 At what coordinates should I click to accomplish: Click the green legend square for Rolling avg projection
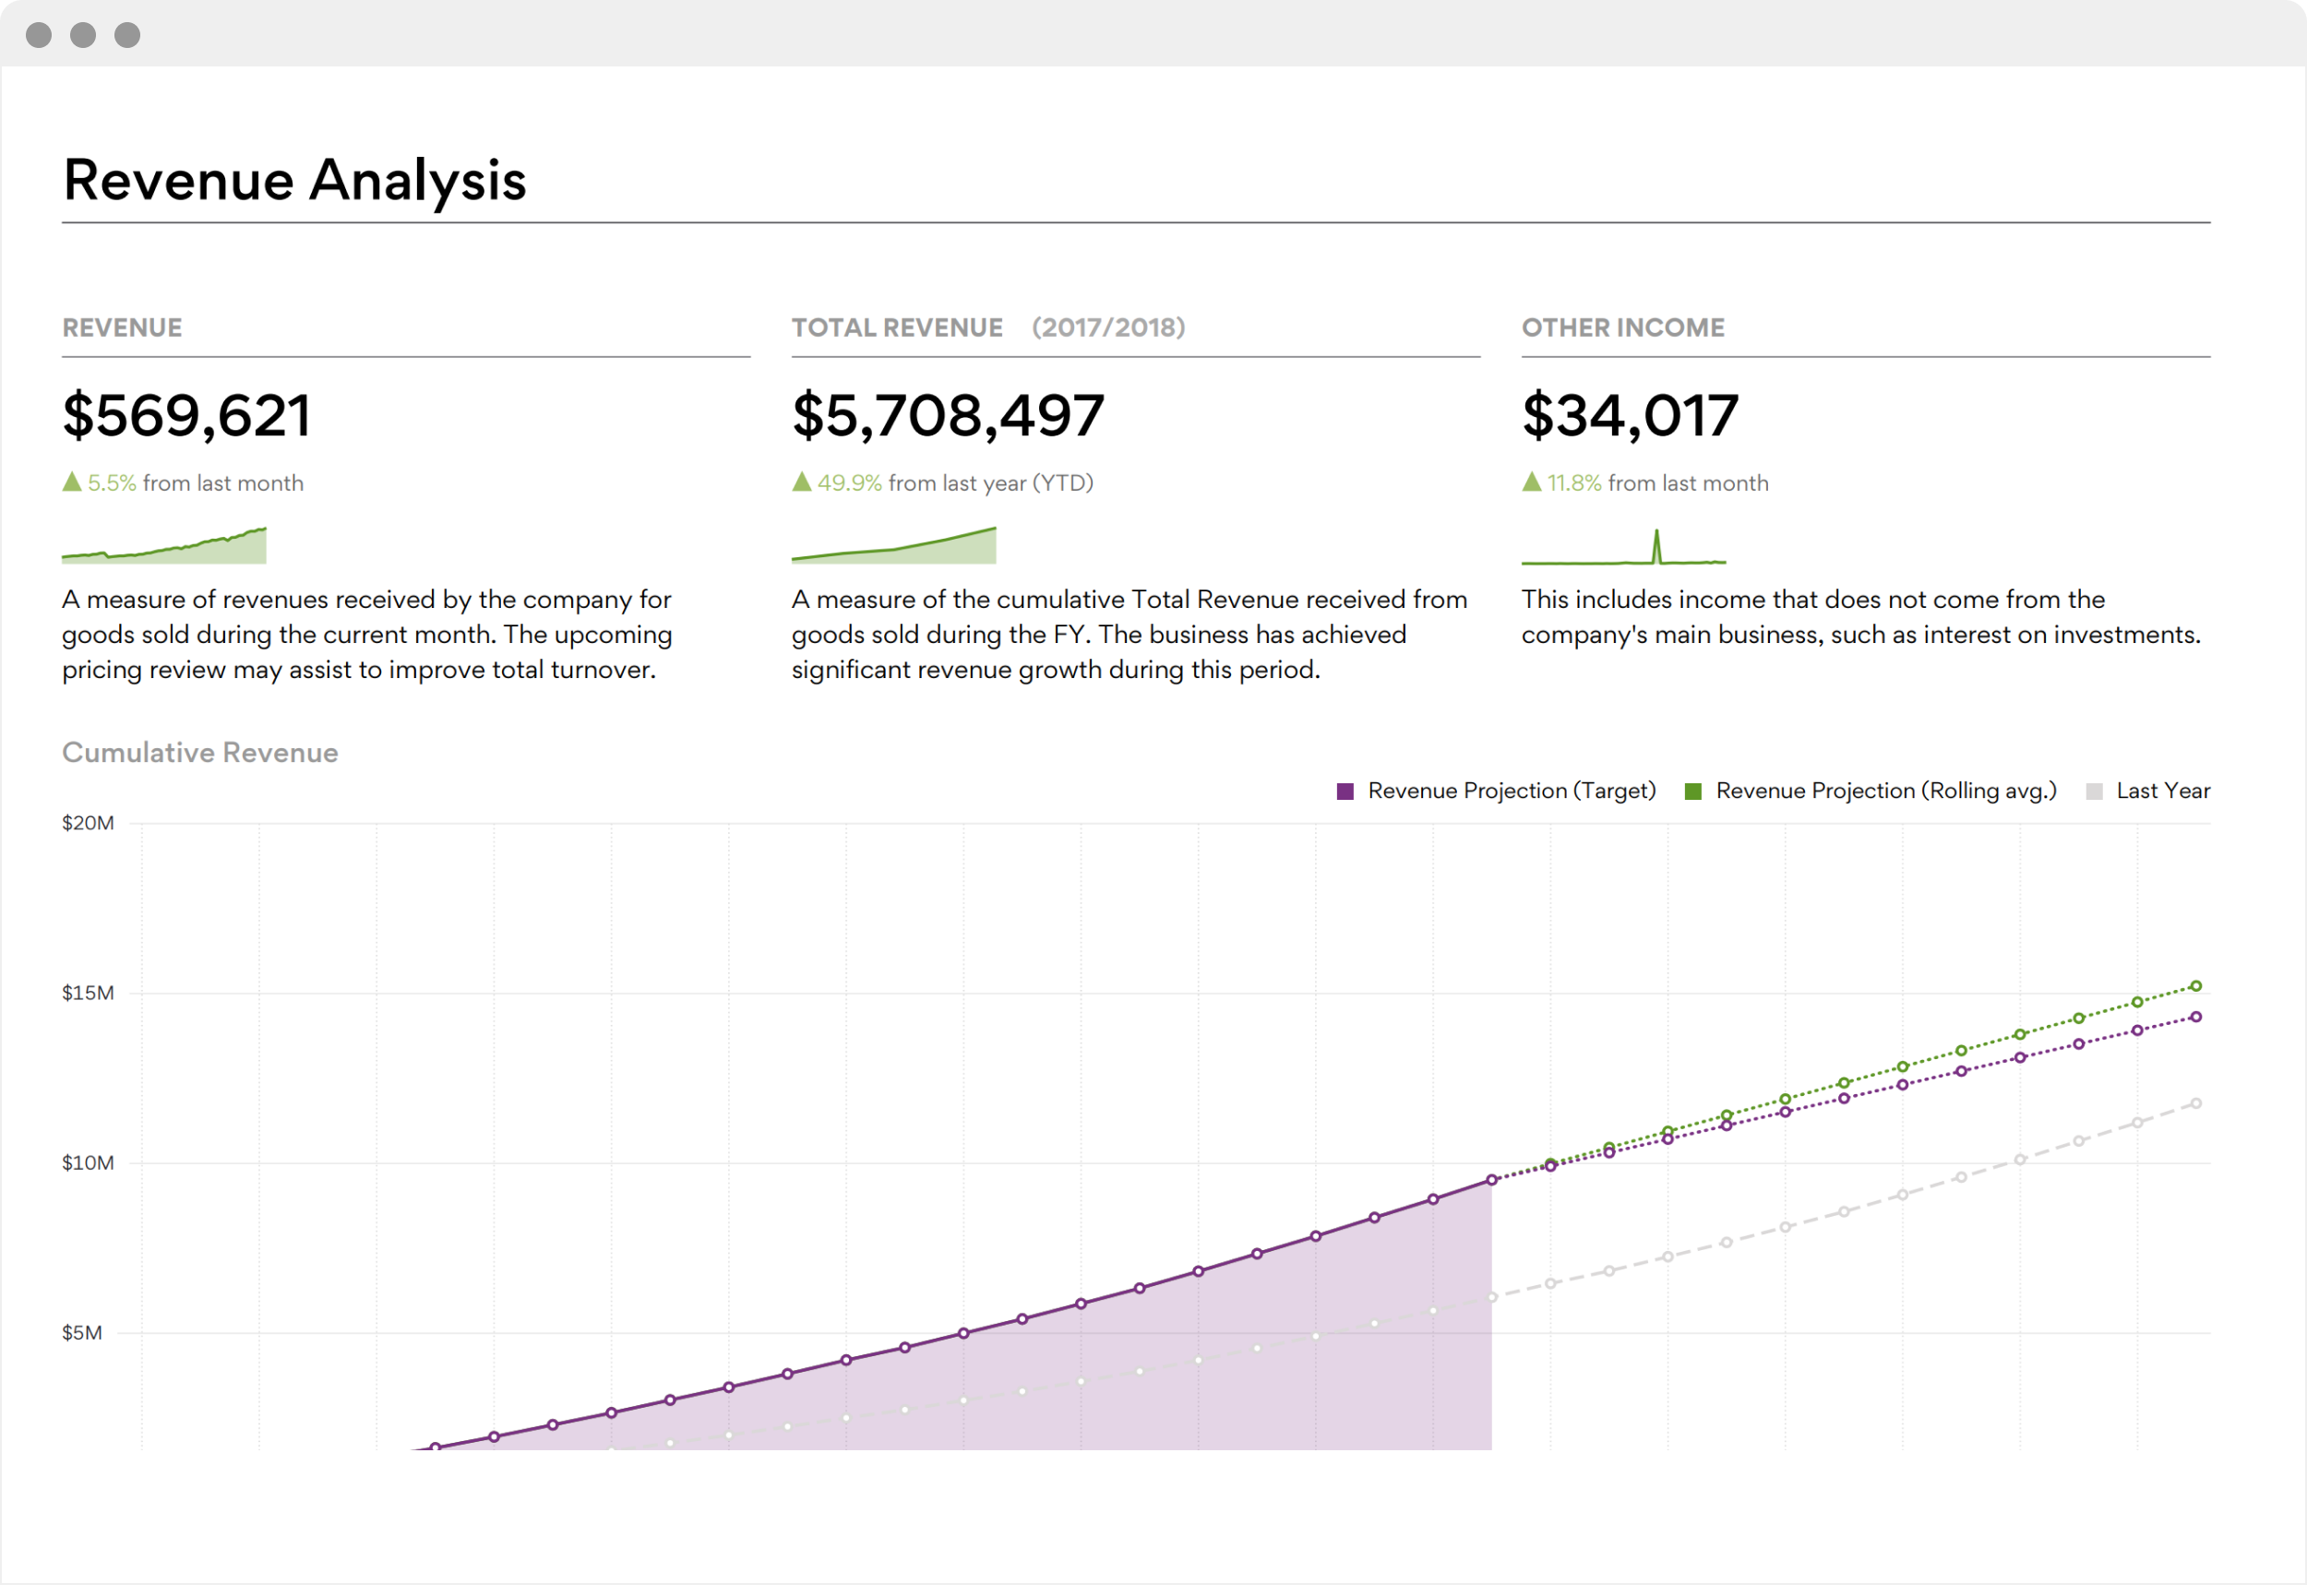pos(1692,790)
